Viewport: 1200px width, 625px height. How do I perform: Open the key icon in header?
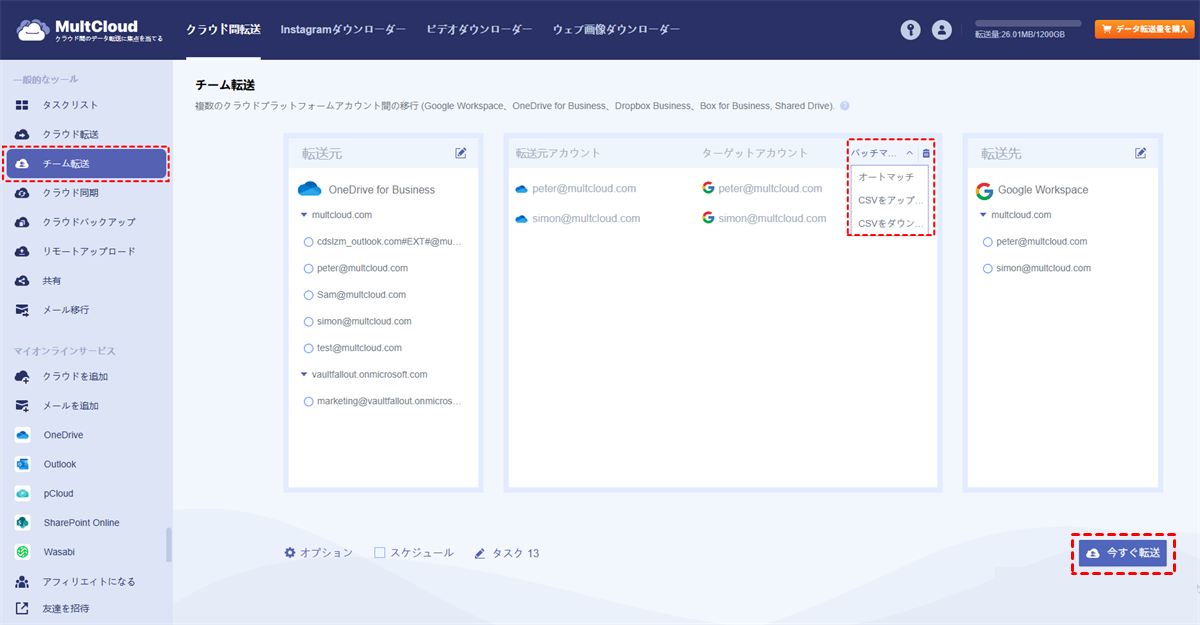[x=910, y=30]
